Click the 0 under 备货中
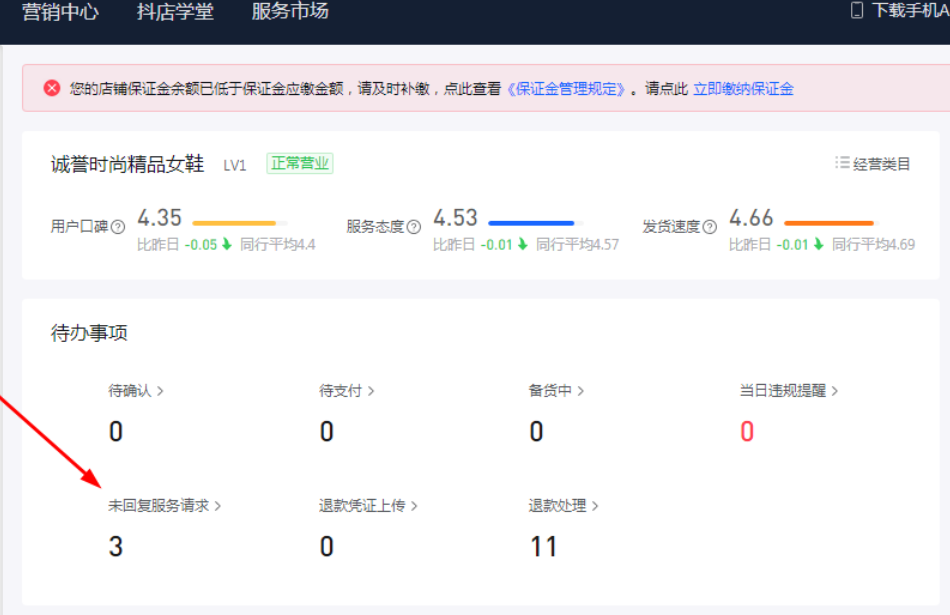The image size is (950, 615). coord(536,431)
